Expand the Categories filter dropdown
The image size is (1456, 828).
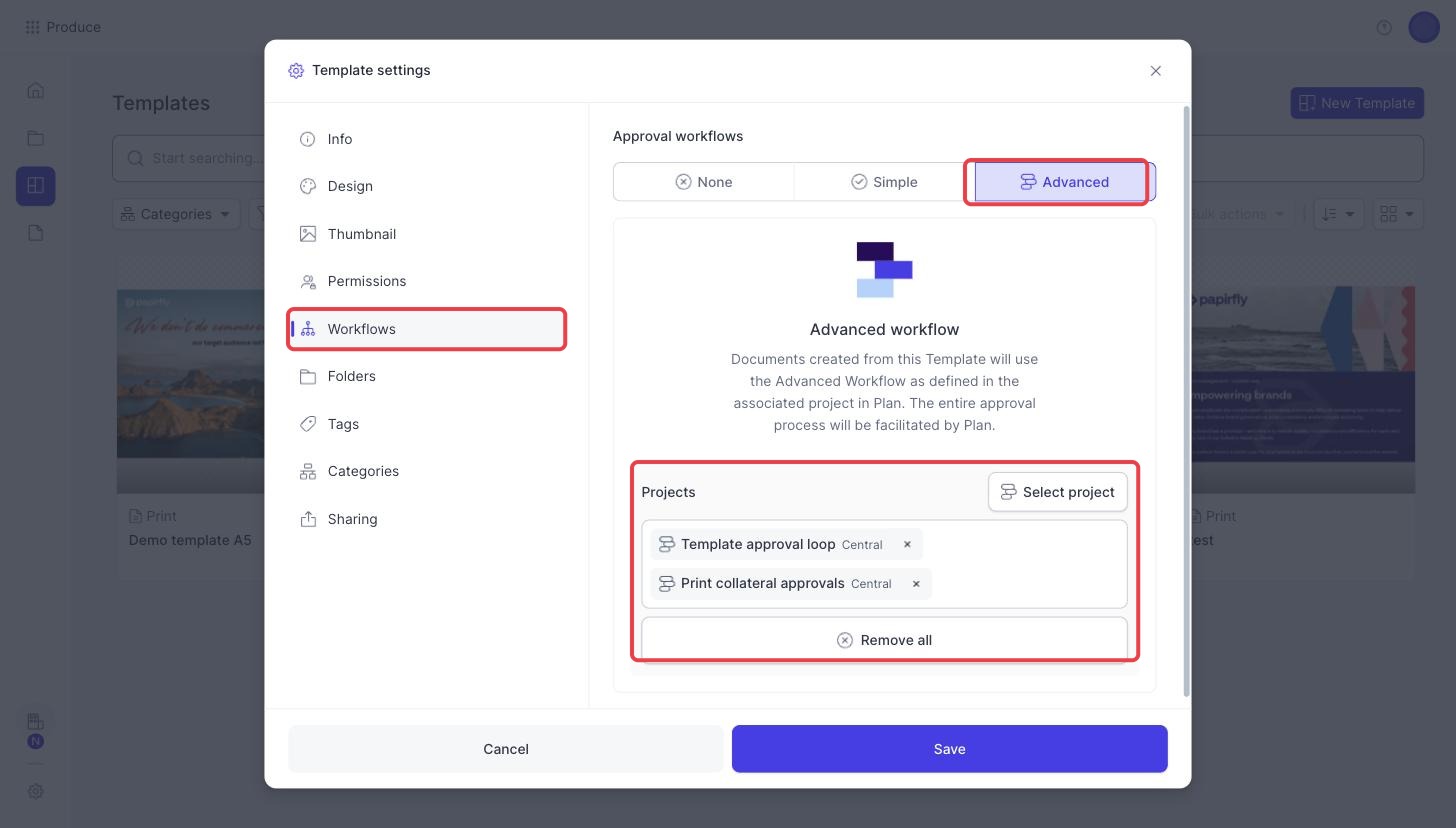[176, 214]
